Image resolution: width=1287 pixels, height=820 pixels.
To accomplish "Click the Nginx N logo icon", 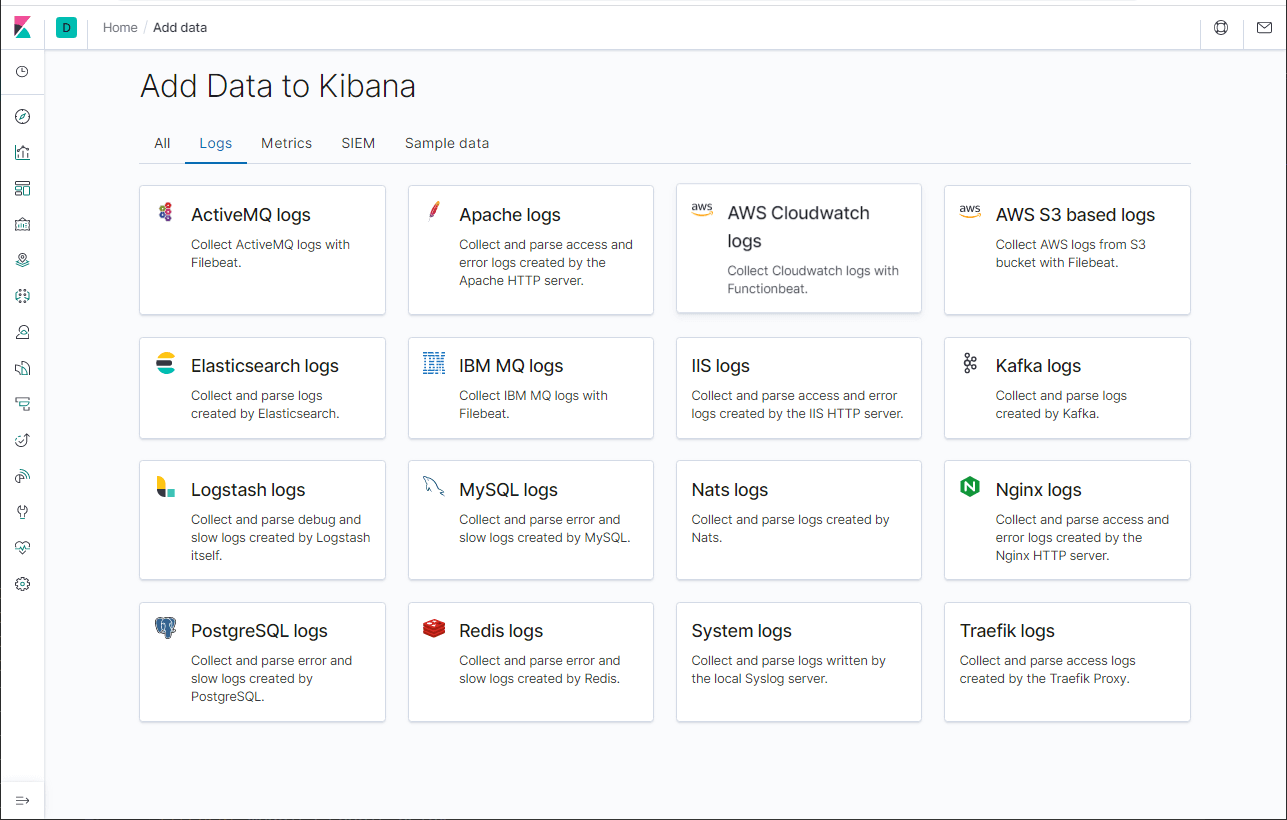I will [970, 487].
